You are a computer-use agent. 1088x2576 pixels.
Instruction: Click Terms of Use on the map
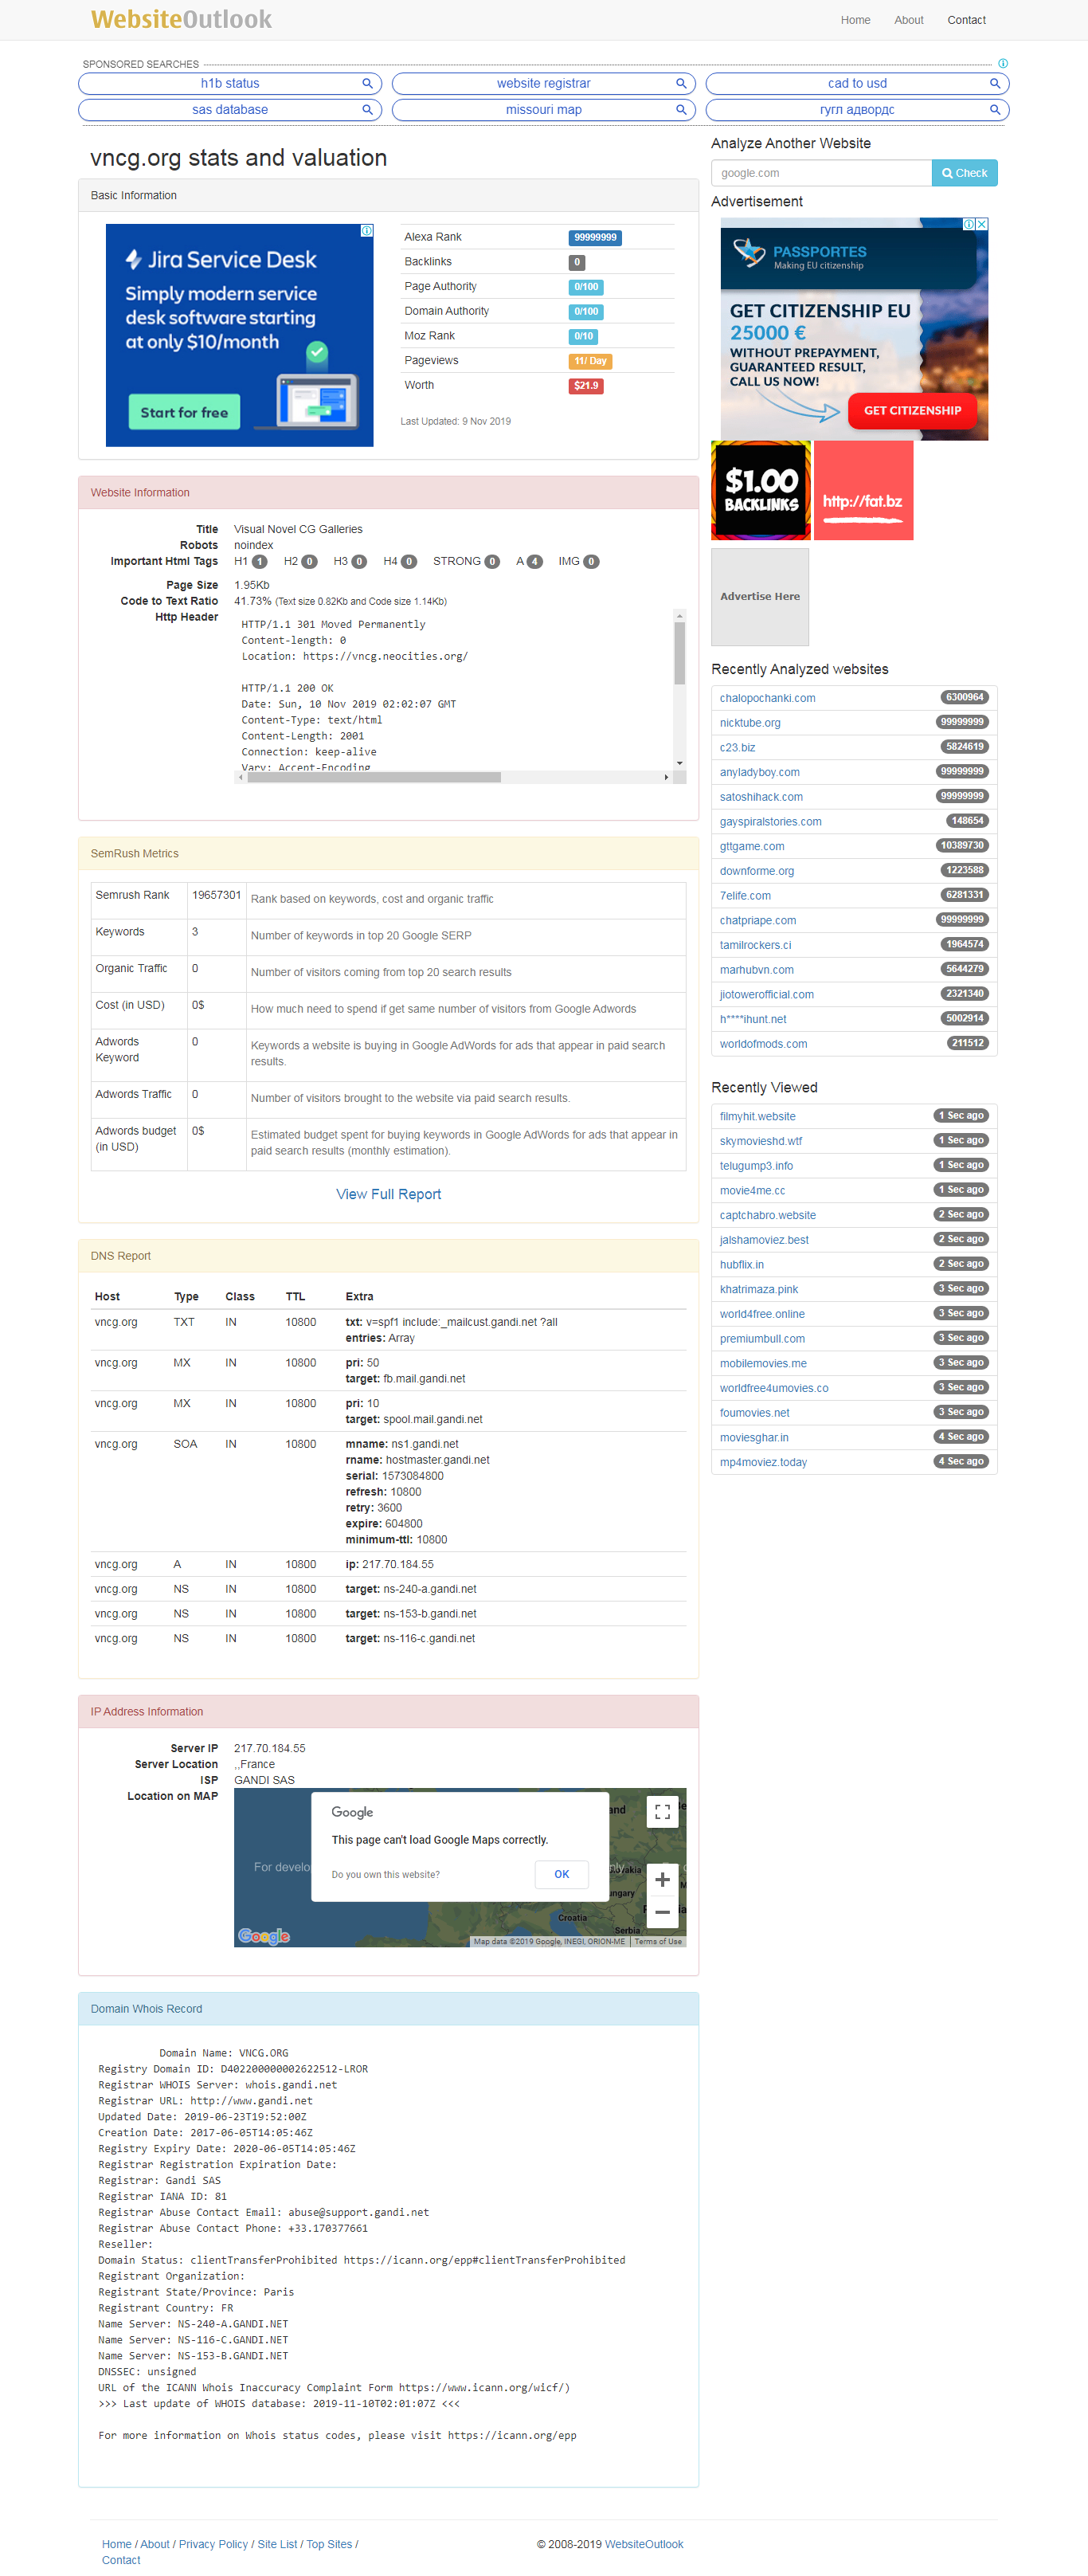click(658, 1942)
